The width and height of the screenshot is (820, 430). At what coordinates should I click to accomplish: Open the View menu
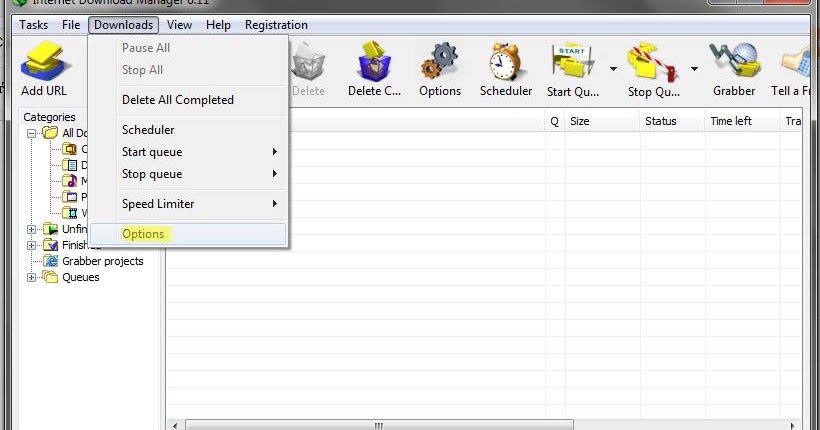click(x=179, y=25)
